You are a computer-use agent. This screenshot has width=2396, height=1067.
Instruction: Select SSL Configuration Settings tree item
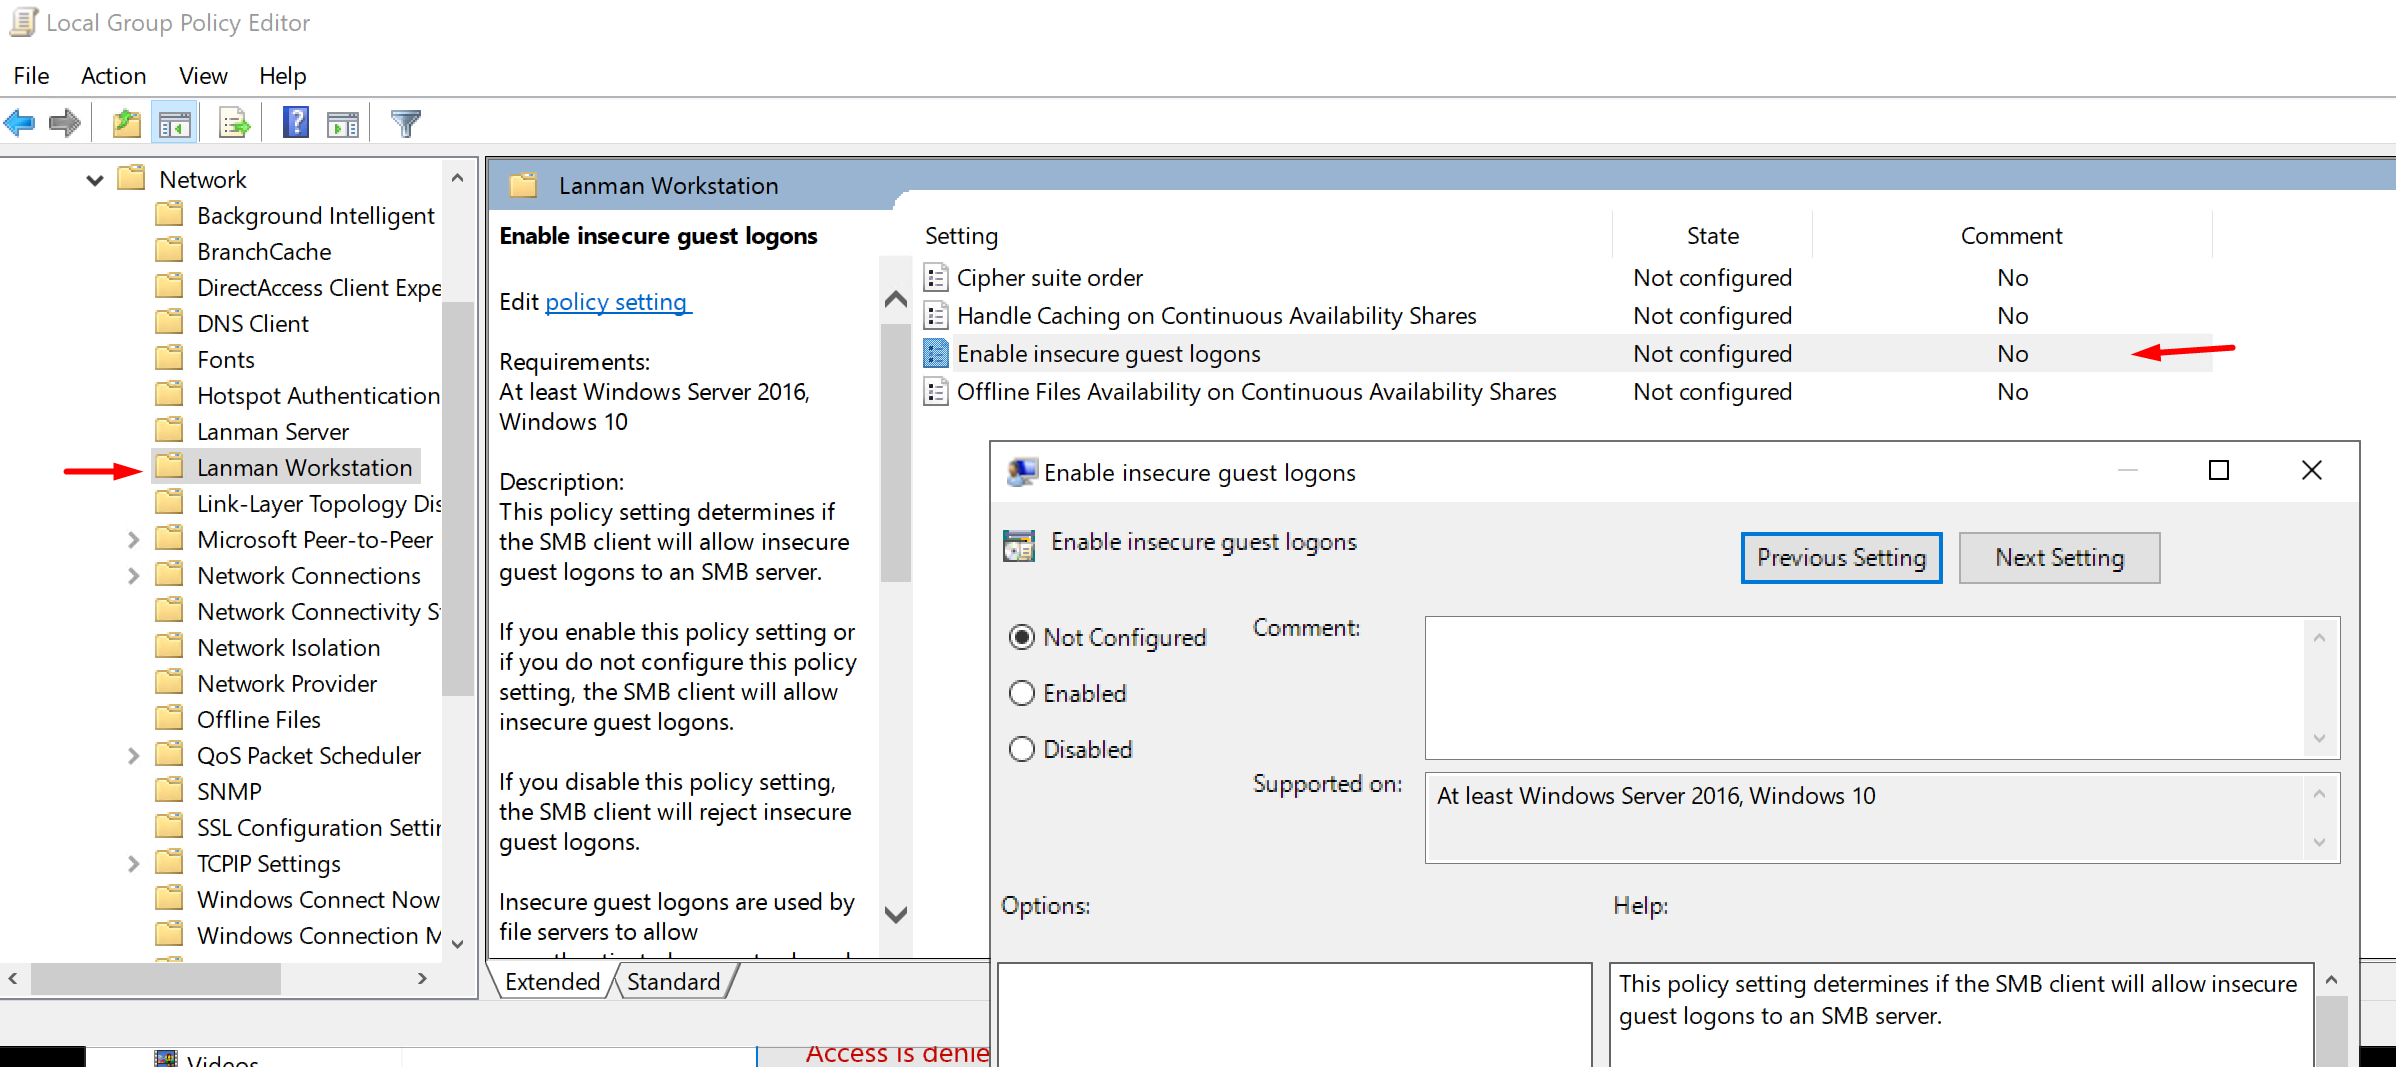(318, 828)
